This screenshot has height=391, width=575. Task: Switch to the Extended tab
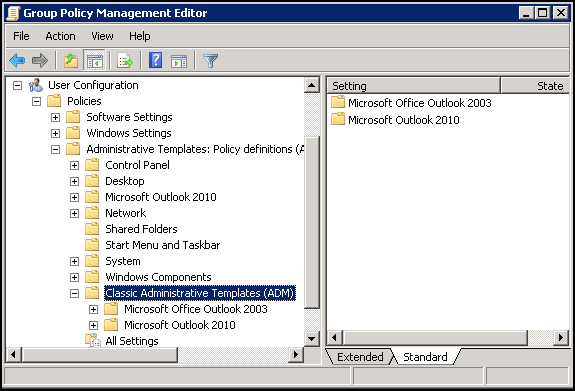[x=360, y=357]
